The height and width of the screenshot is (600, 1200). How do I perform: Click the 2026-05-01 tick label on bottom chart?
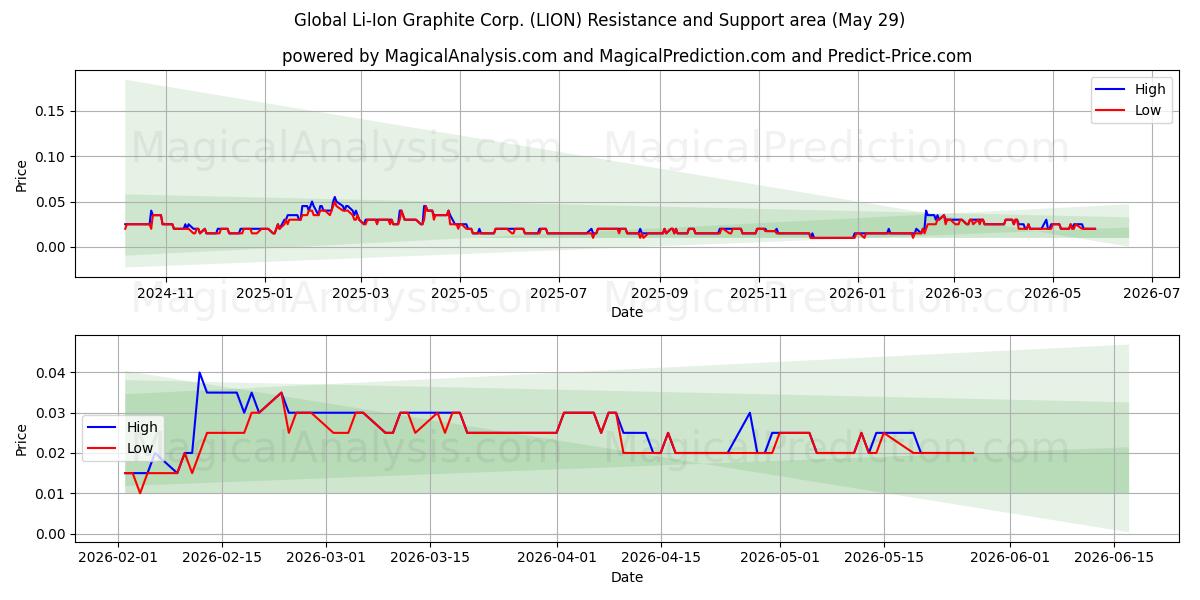779,558
